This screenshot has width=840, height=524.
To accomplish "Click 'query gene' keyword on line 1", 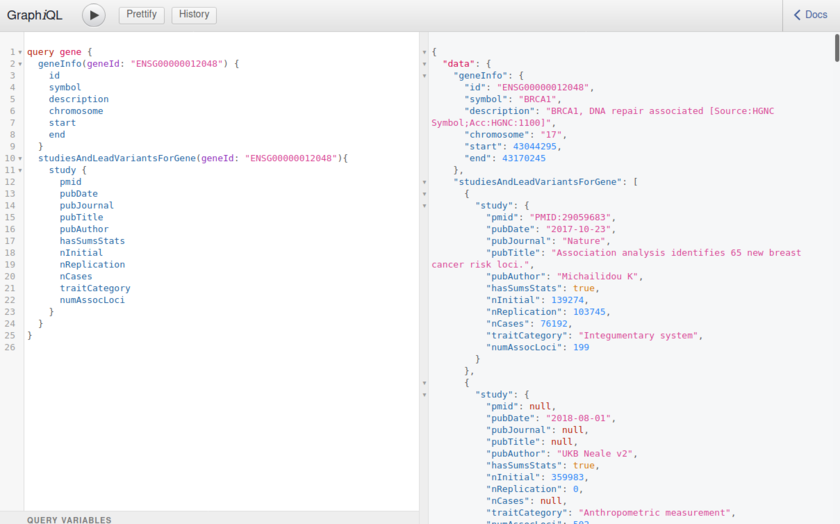I will pos(54,52).
